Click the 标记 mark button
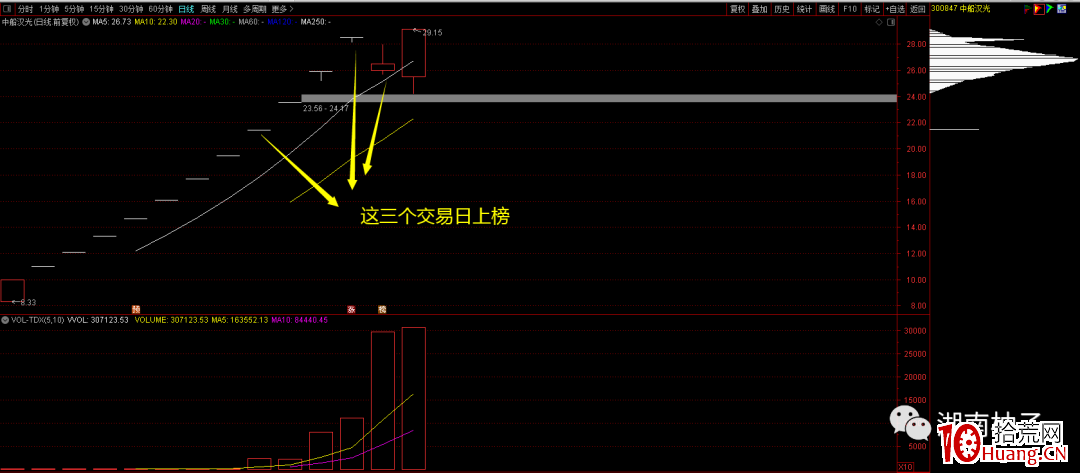1080x473 pixels. click(x=872, y=9)
